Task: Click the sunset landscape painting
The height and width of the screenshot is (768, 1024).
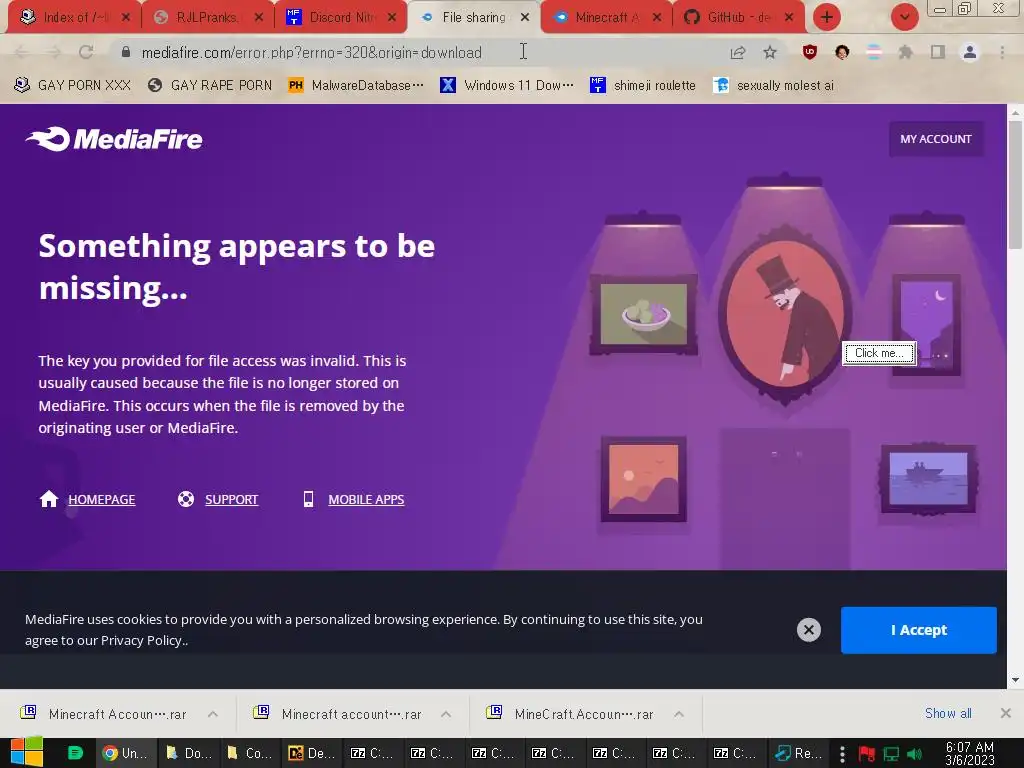Action: (643, 479)
